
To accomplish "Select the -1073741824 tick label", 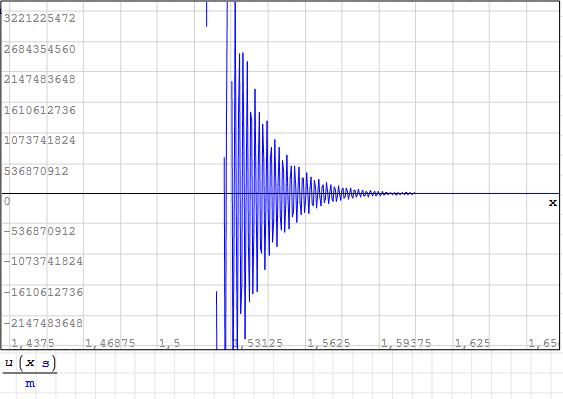I will click(43, 261).
